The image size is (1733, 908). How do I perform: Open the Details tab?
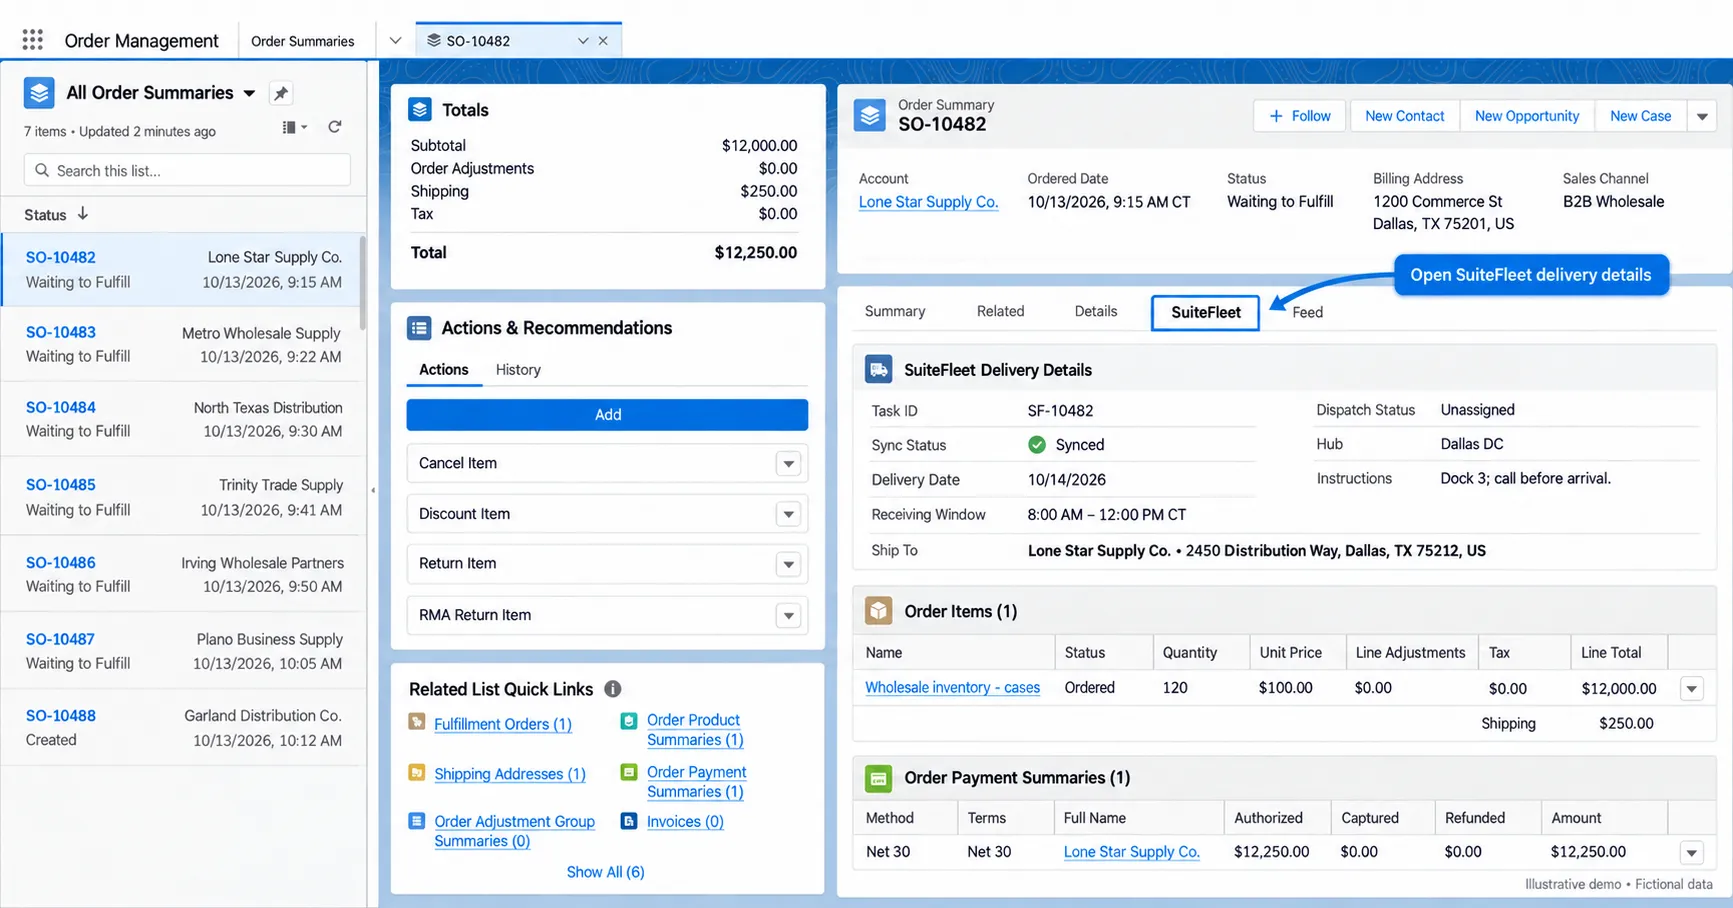[1095, 312]
